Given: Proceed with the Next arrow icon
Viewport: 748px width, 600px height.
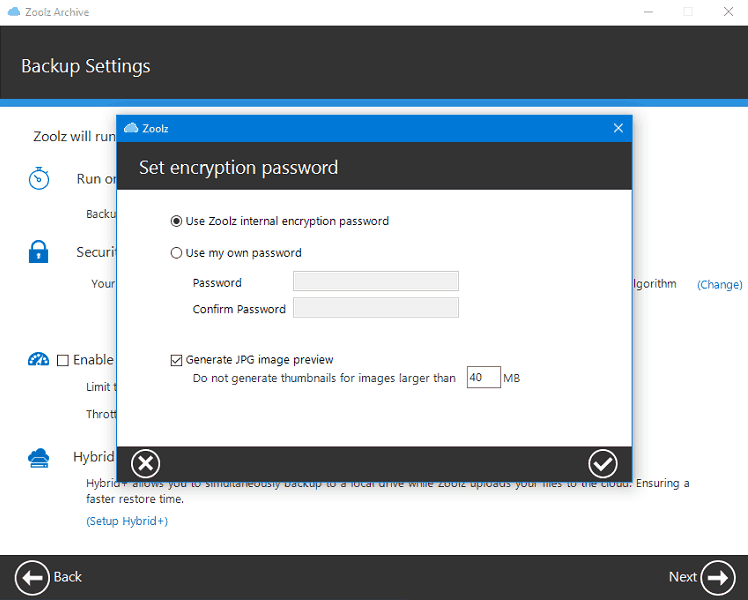Looking at the screenshot, I should point(718,578).
